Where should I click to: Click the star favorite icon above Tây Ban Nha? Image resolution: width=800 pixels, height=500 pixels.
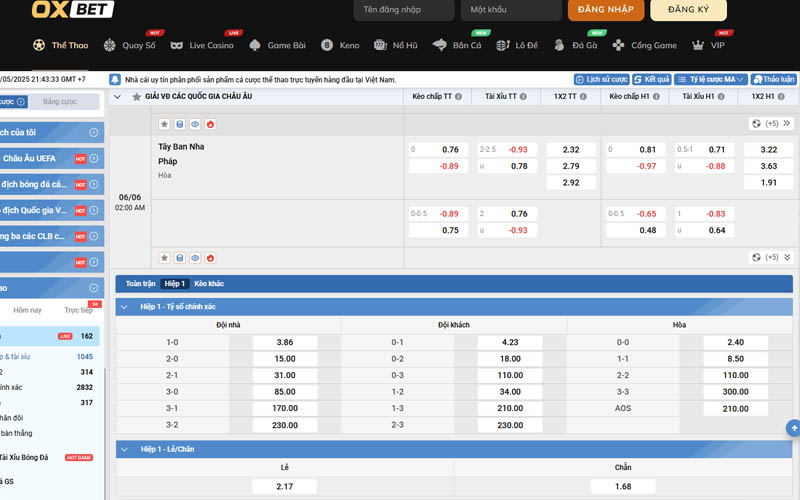click(x=164, y=124)
